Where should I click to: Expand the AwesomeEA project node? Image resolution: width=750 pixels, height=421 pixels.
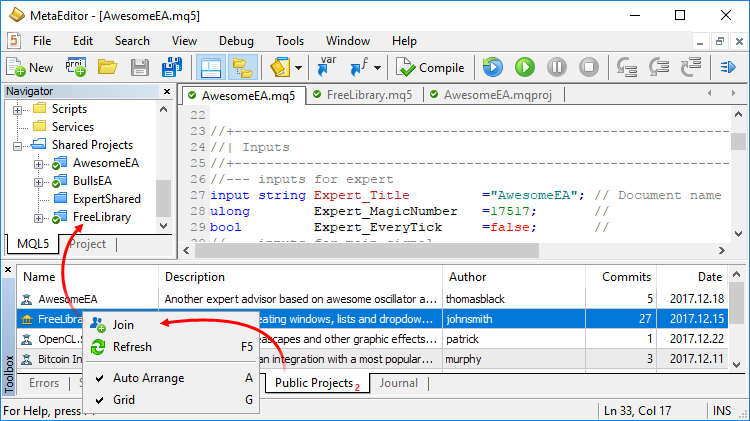pyautogui.click(x=38, y=164)
